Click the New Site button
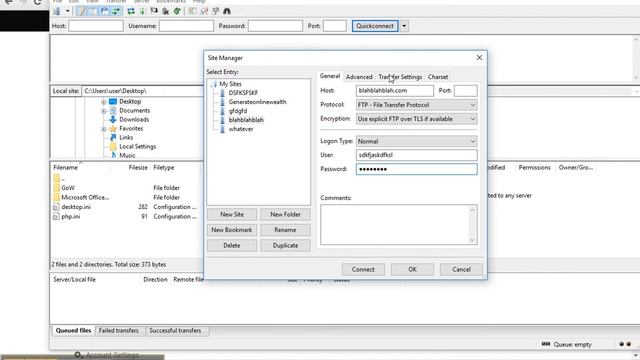The image size is (640, 360). [232, 214]
